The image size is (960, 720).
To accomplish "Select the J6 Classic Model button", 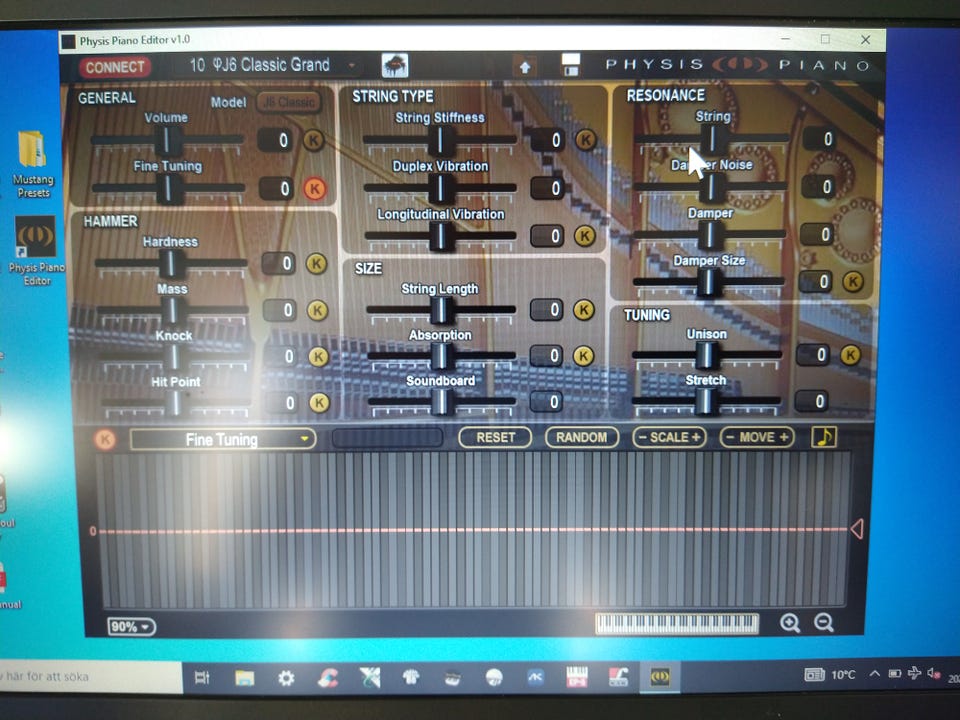I will (x=289, y=102).
